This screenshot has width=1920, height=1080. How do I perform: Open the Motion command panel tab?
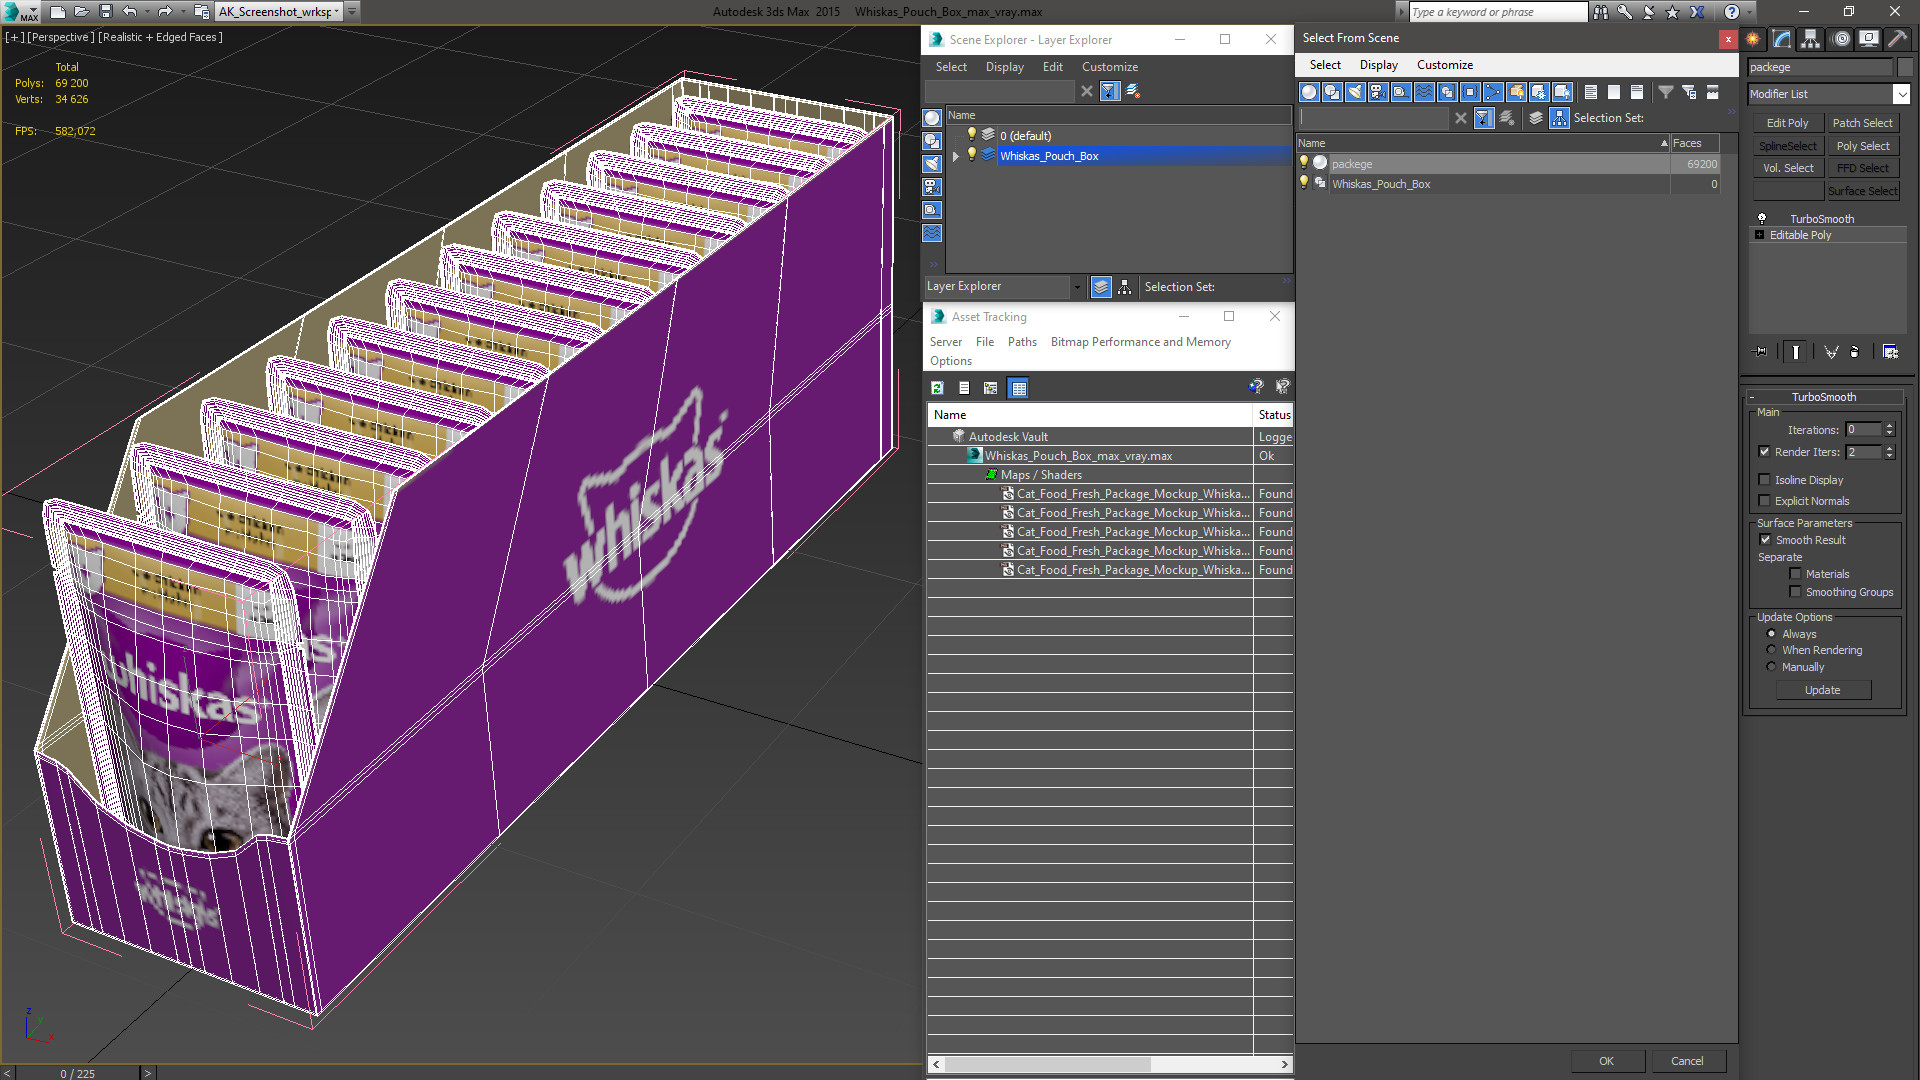click(1841, 39)
